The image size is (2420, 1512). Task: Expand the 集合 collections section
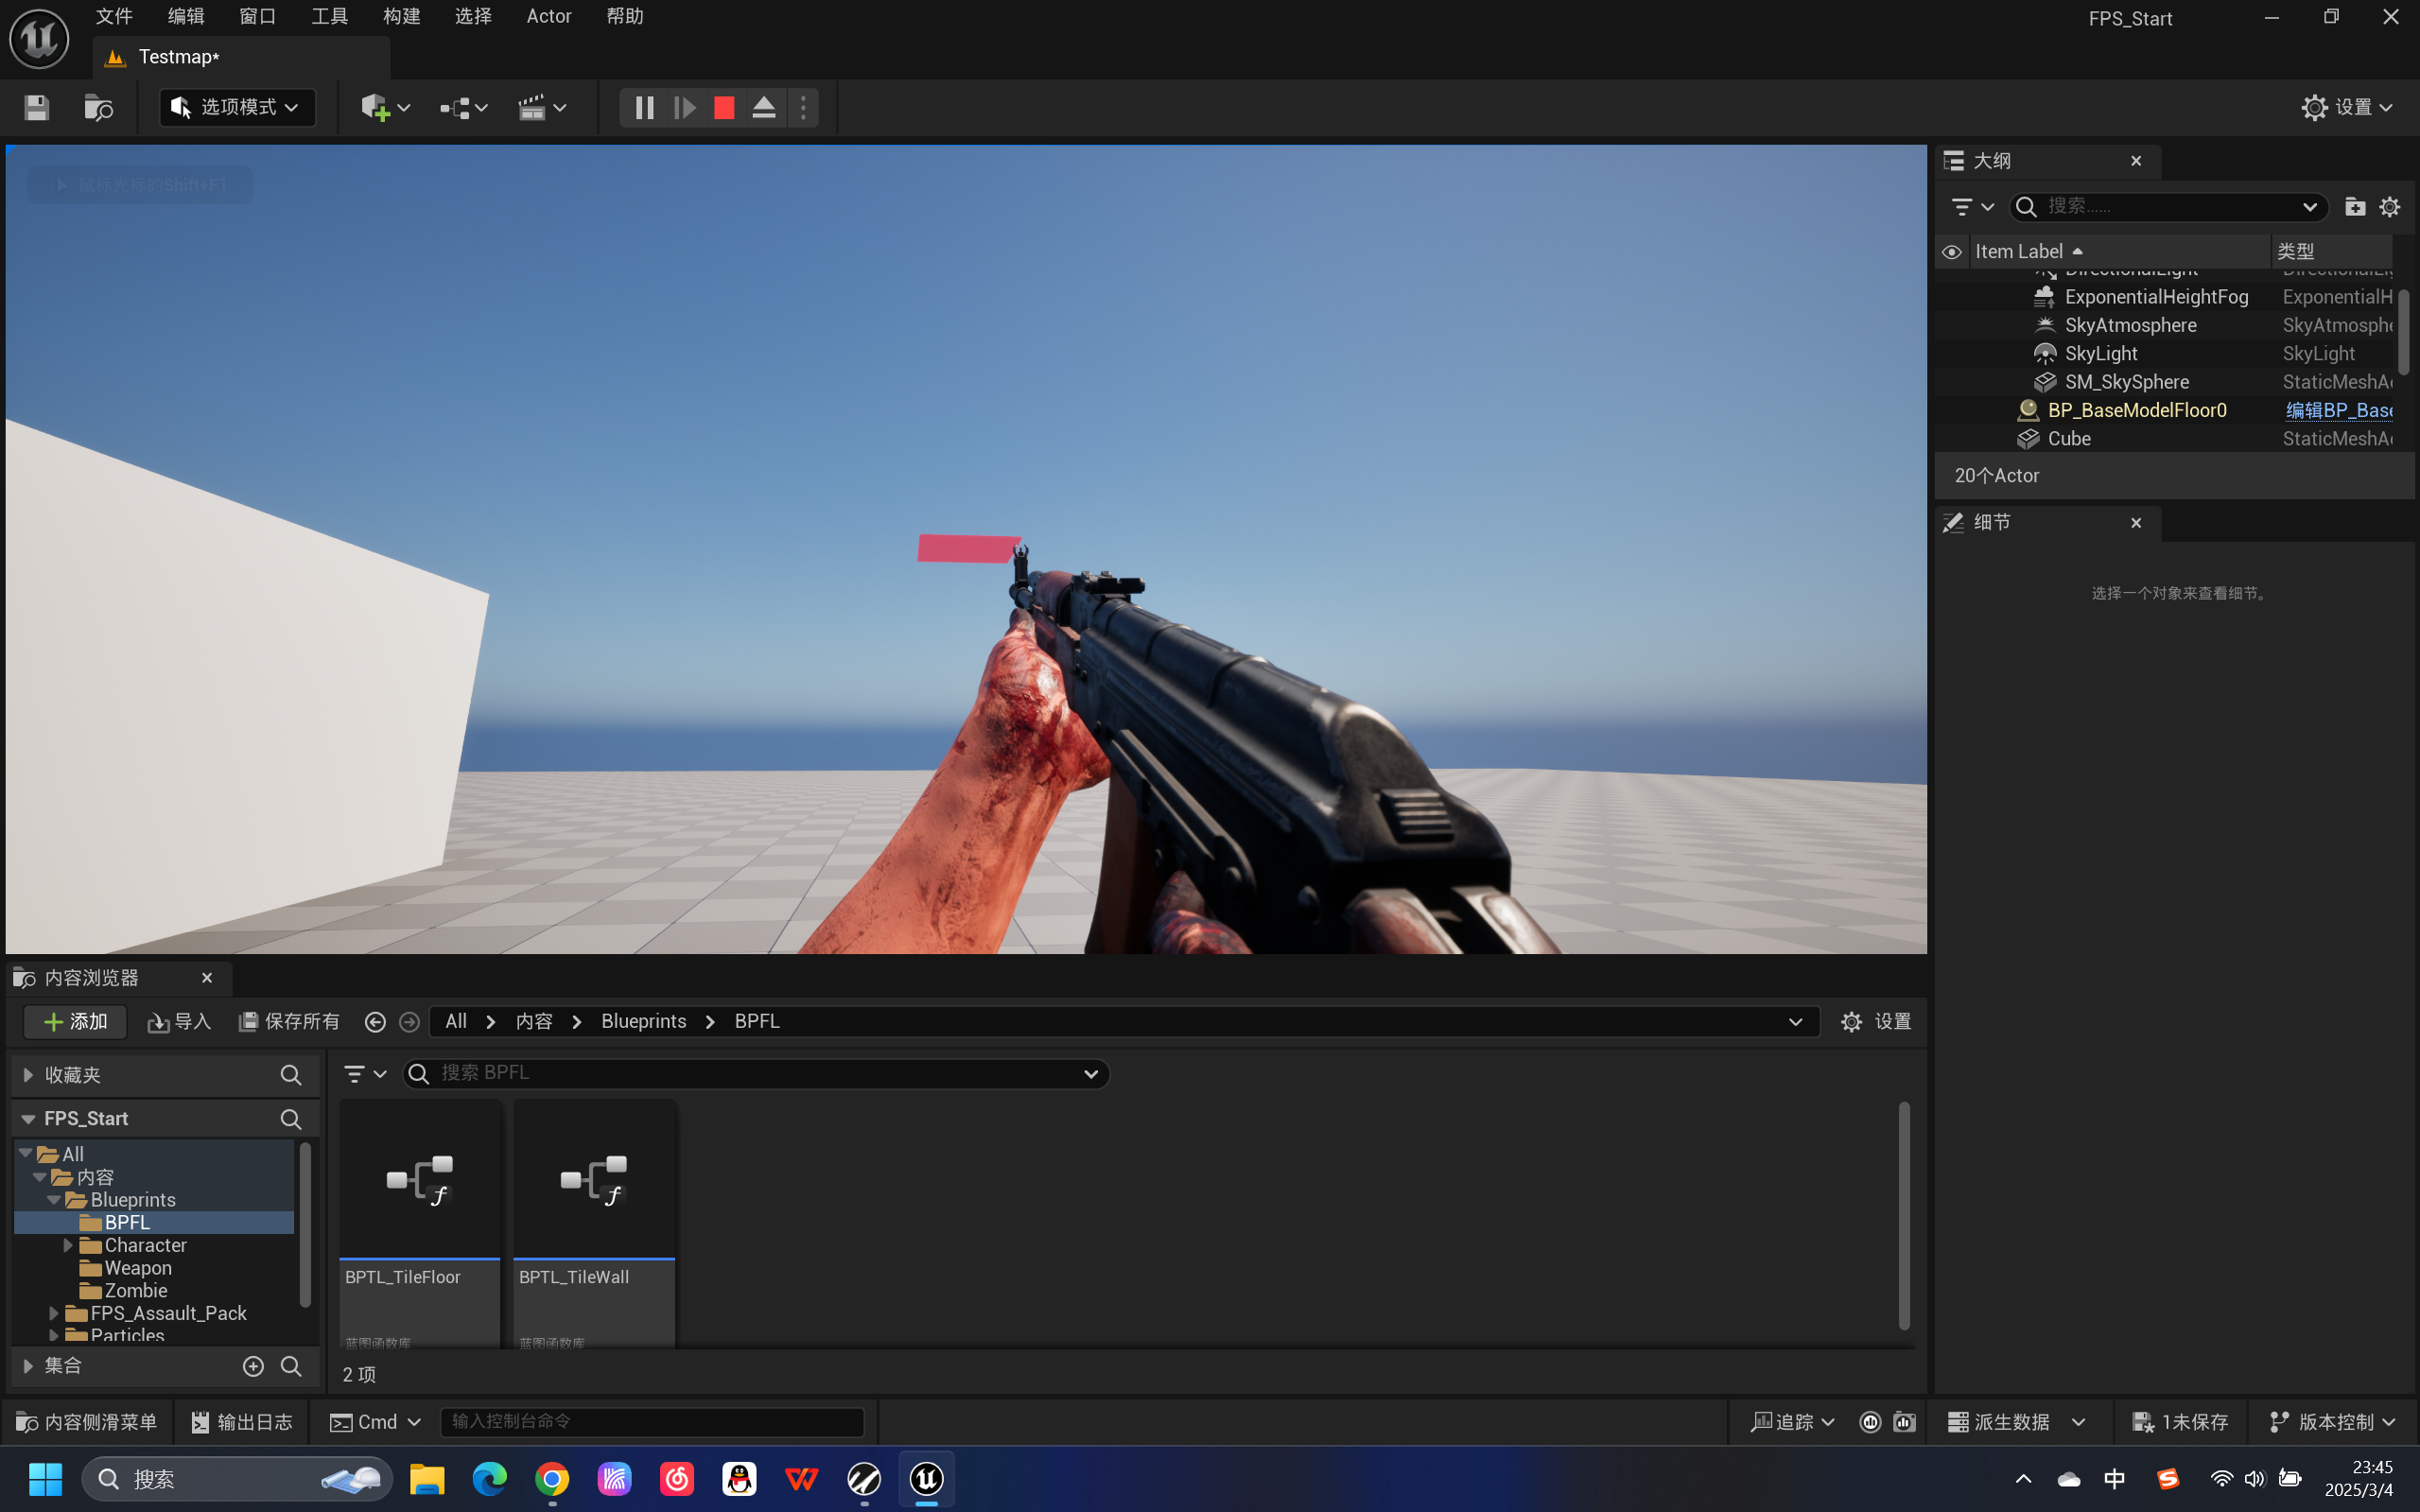28,1366
